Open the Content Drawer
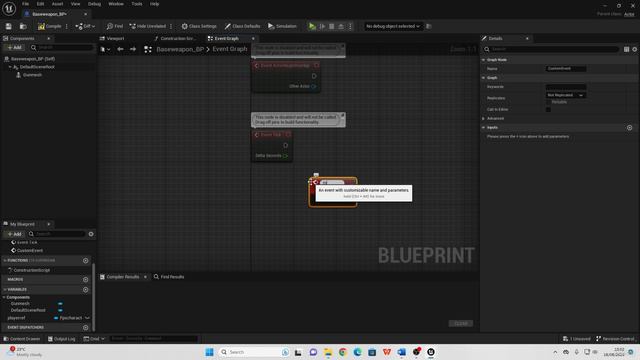Image resolution: width=640 pixels, height=360 pixels. [x=22, y=339]
